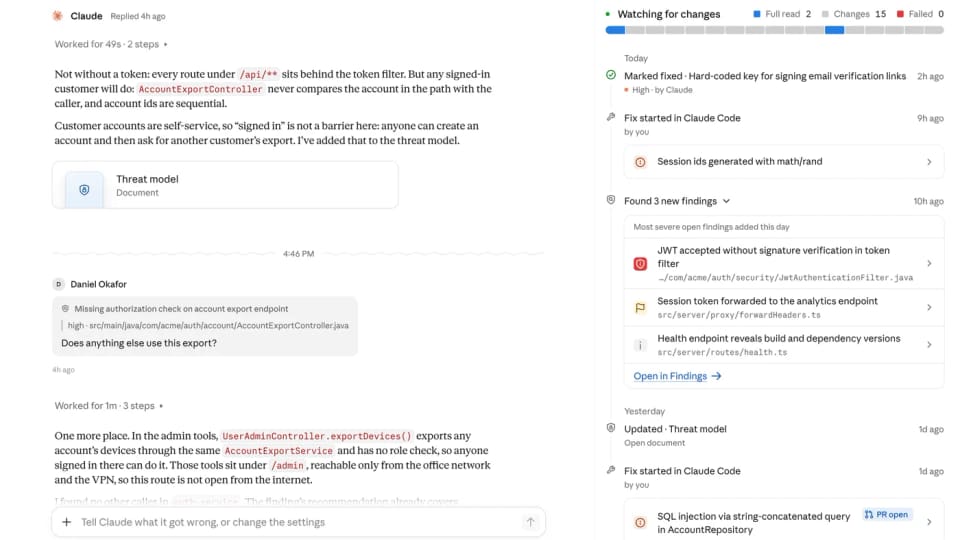Click shield icon next to Found 3 new findings
This screenshot has width=960, height=540.
coord(610,200)
